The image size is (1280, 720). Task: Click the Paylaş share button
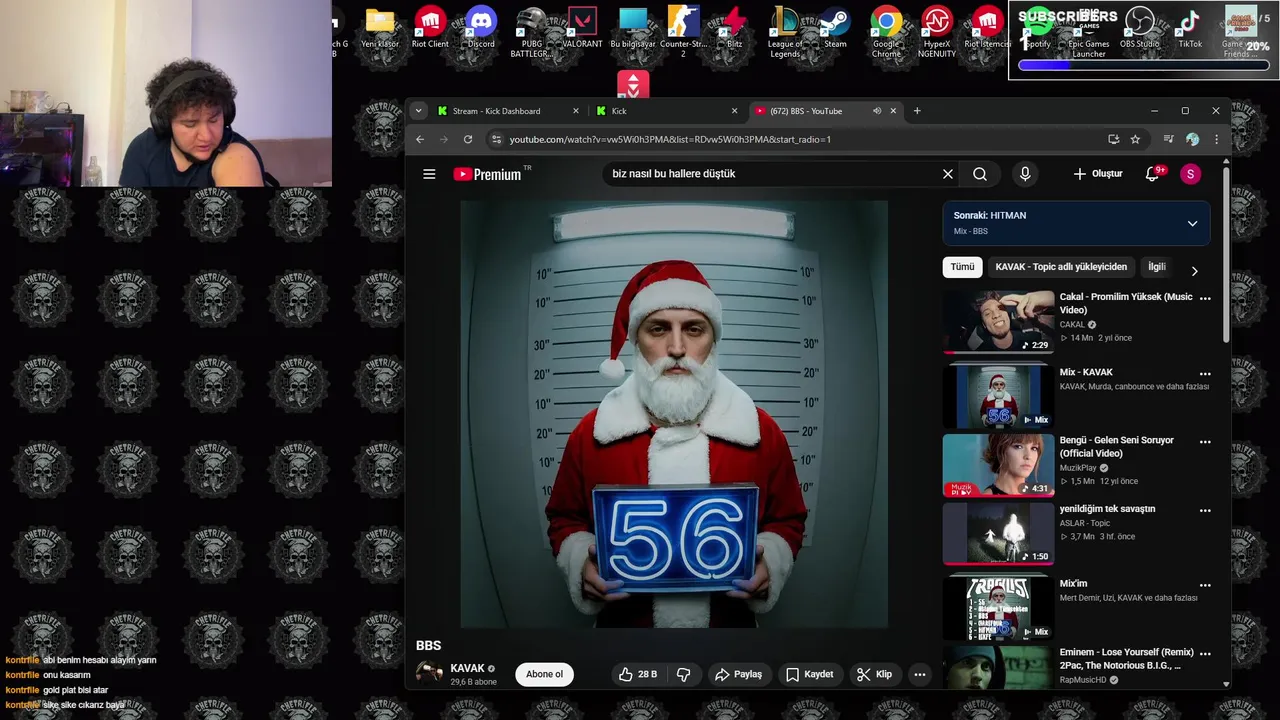pyautogui.click(x=738, y=674)
